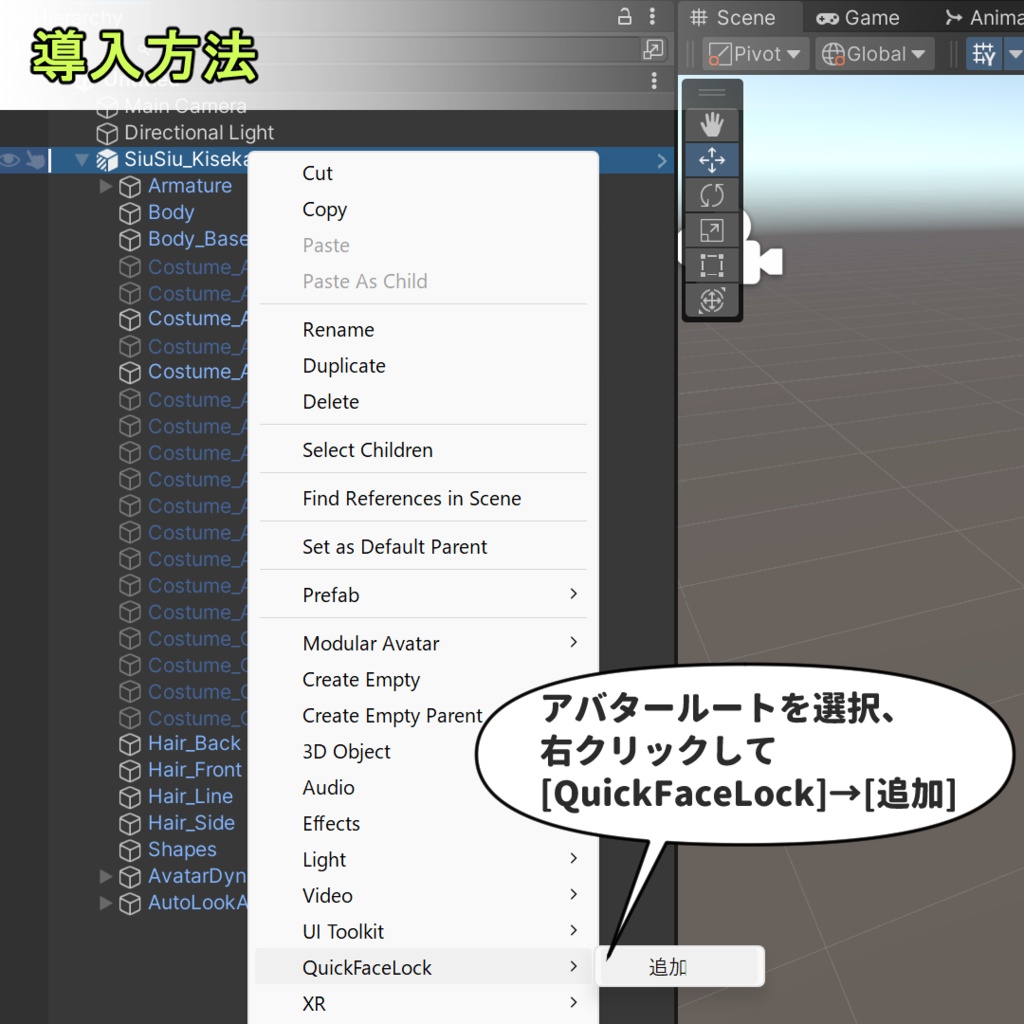Screen dimensions: 1024x1024
Task: Expand the XR submenu
Action: point(423,1002)
